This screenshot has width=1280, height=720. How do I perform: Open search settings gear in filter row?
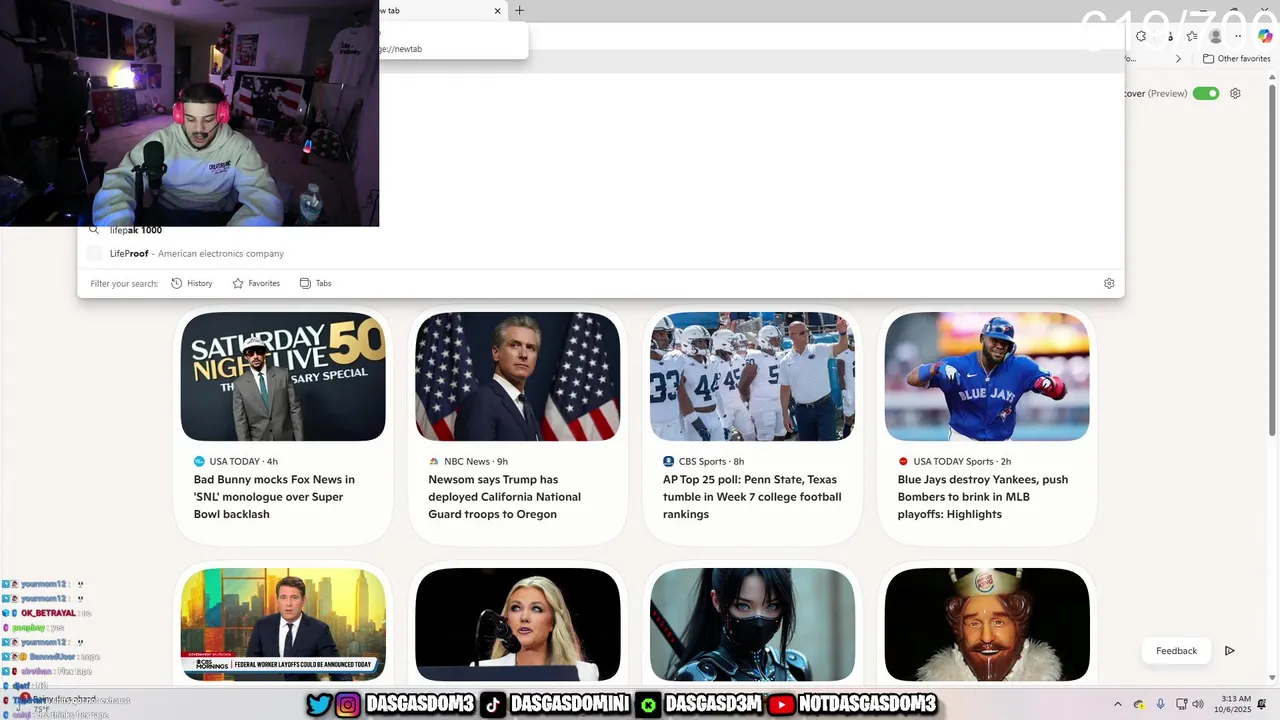point(1109,283)
